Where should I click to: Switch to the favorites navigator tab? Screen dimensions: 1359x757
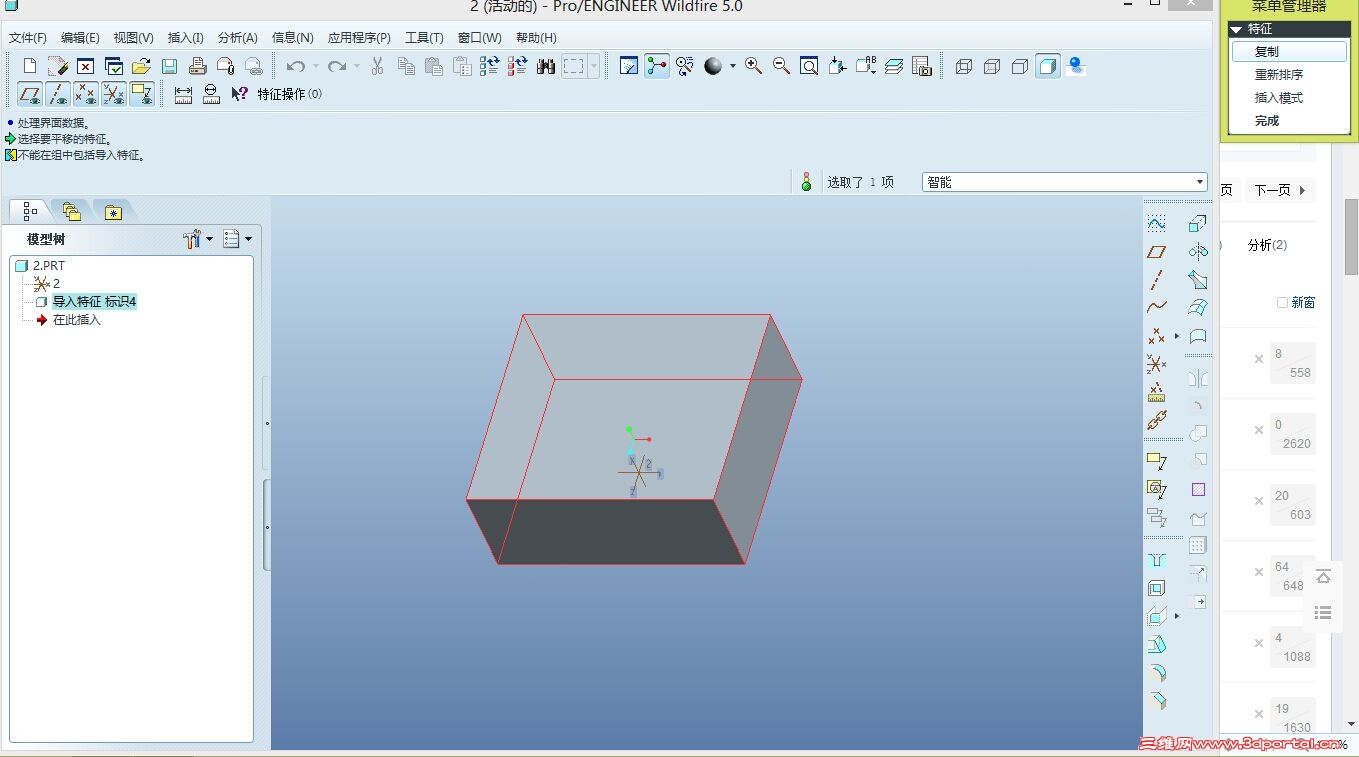pos(113,211)
